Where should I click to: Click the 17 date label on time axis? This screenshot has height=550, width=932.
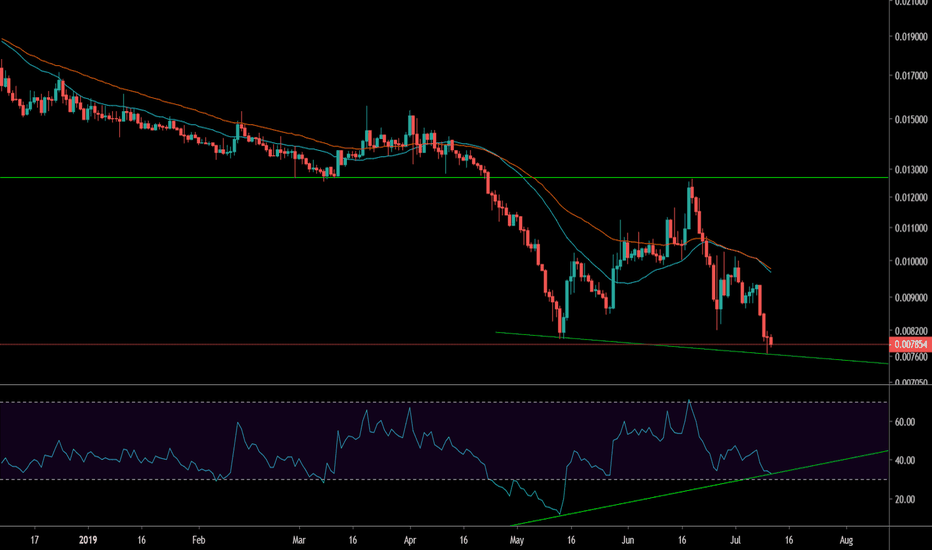(x=34, y=540)
